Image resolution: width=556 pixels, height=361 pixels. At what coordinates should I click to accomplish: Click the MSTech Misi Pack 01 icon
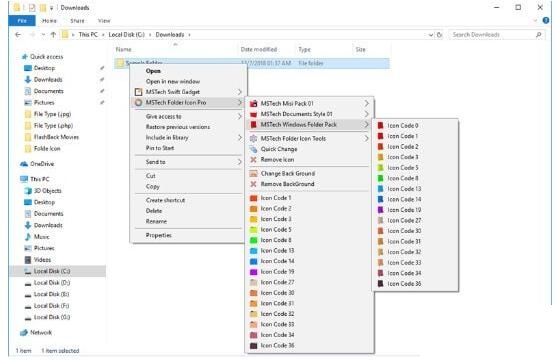click(253, 104)
